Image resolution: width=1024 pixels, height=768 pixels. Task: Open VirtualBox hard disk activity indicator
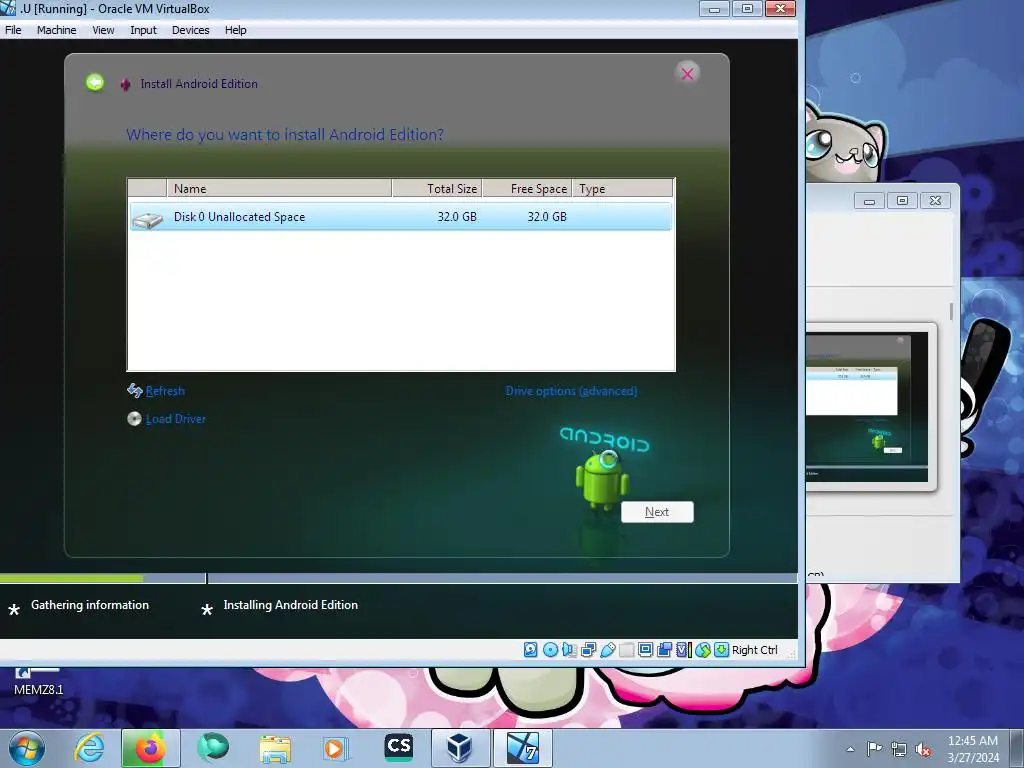pyautogui.click(x=531, y=650)
